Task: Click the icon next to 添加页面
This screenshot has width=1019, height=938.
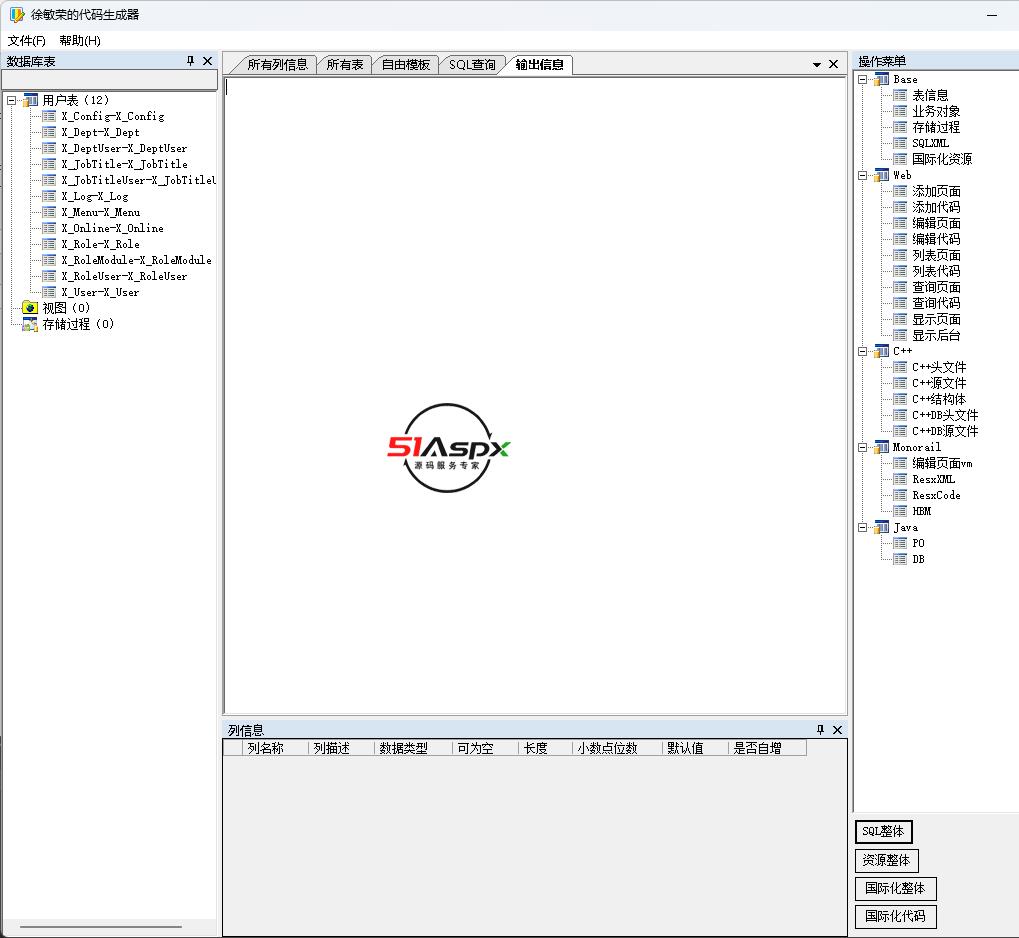Action: point(900,191)
